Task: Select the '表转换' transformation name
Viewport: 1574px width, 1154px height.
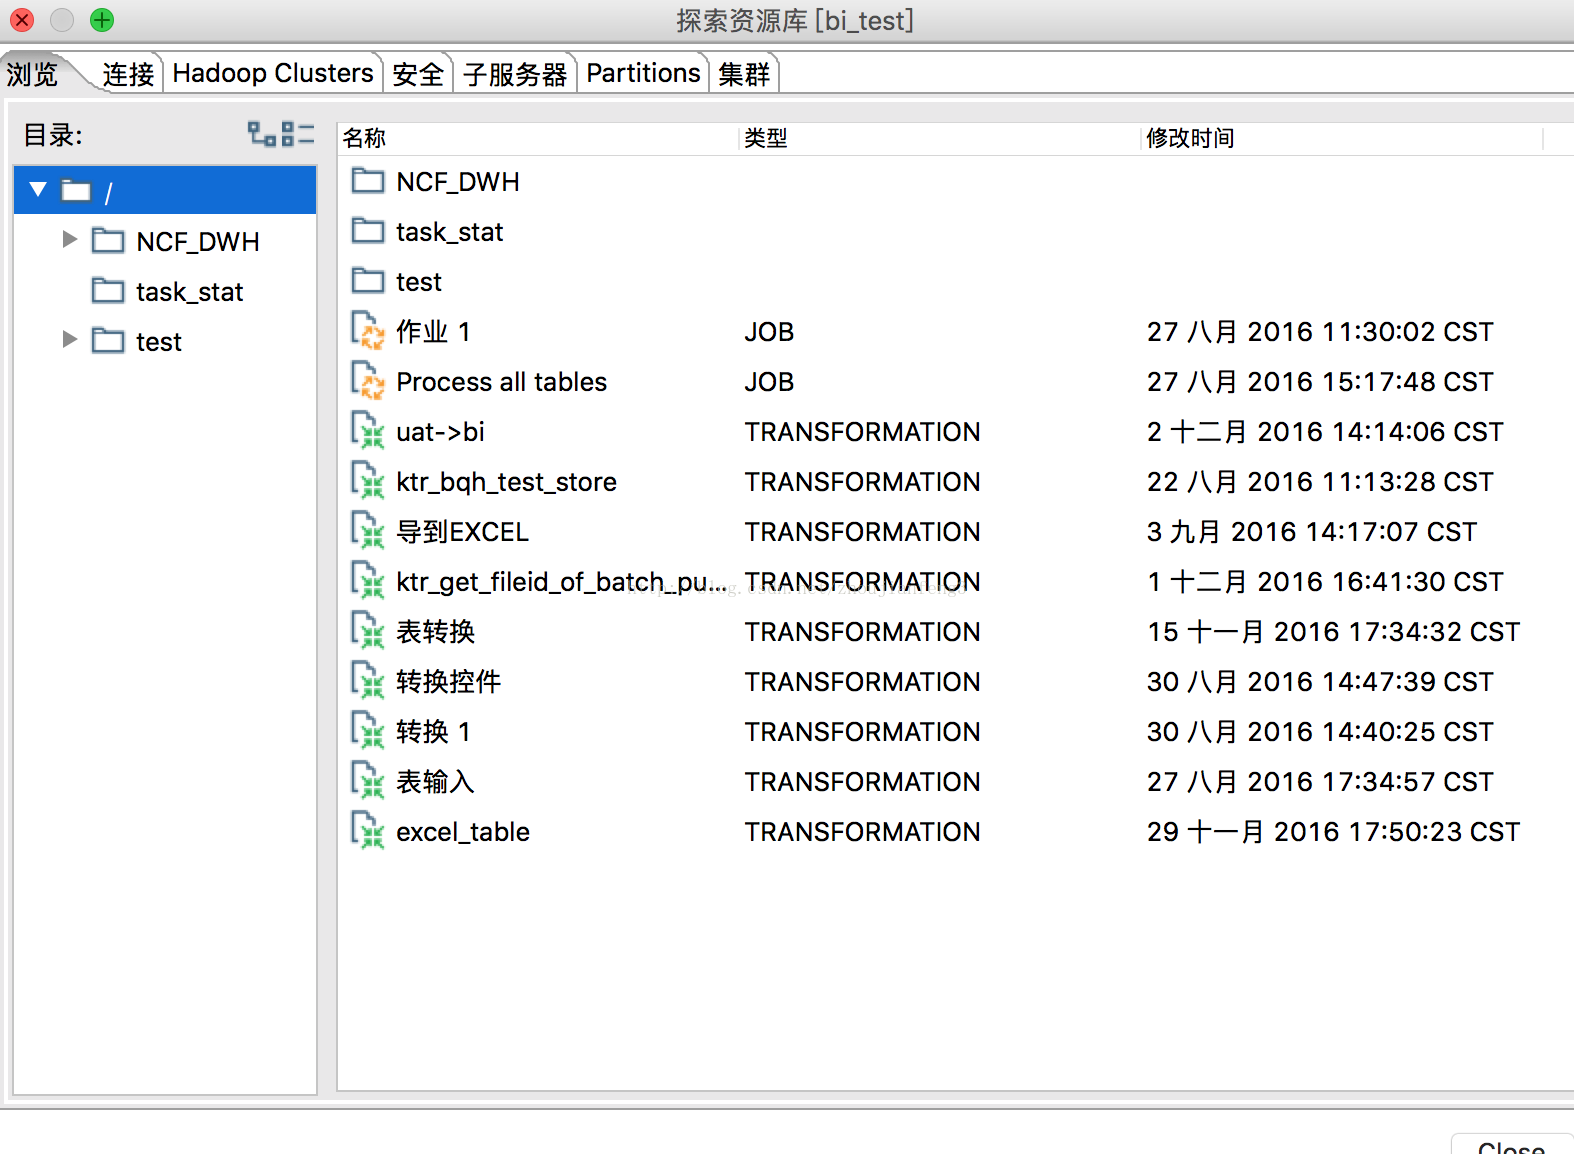Action: pyautogui.click(x=435, y=632)
